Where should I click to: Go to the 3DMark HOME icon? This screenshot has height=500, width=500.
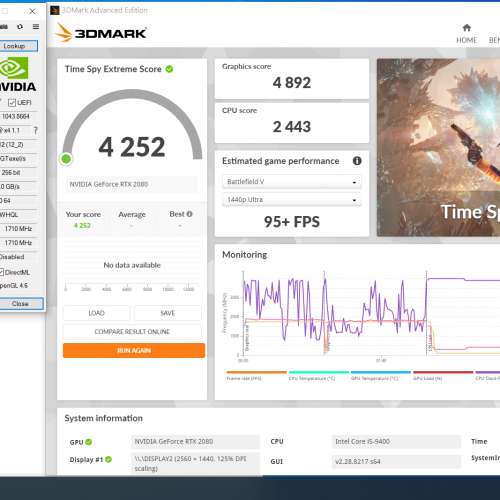pos(467,27)
